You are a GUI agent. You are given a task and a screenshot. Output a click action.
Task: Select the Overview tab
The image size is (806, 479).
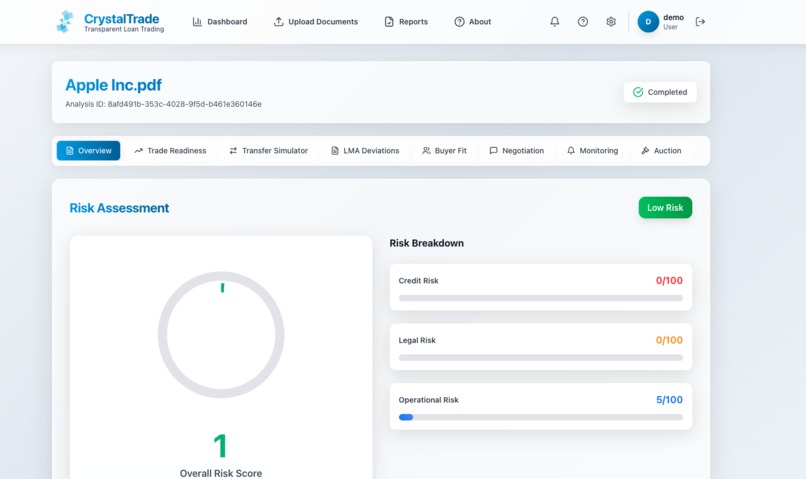[88, 151]
